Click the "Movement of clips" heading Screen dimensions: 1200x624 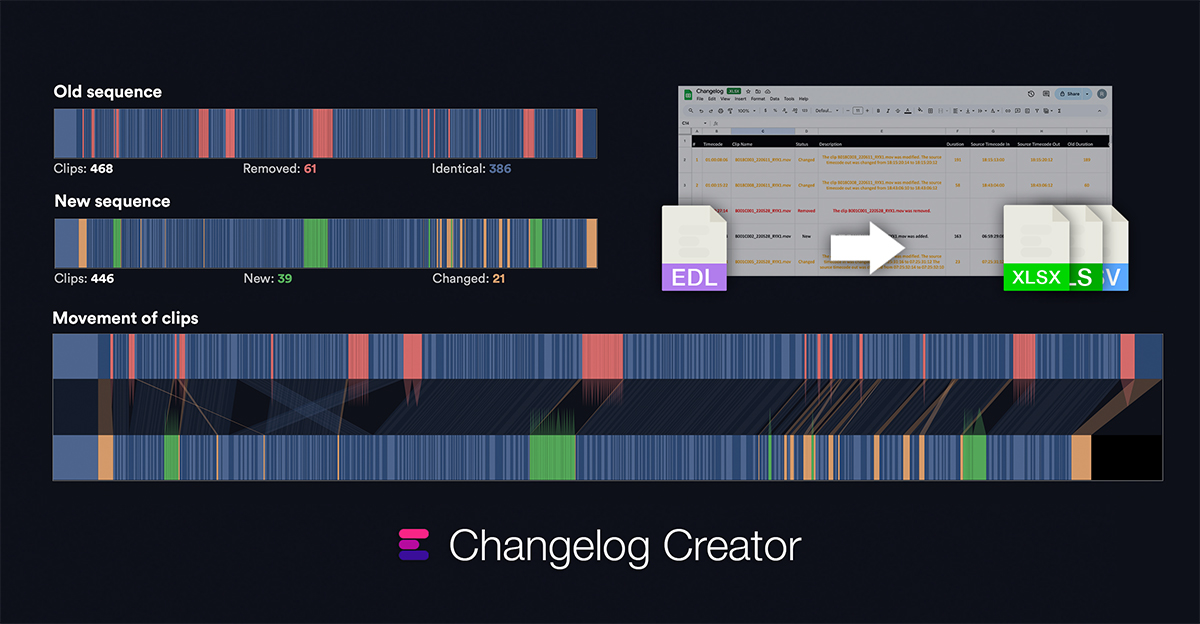pos(126,318)
